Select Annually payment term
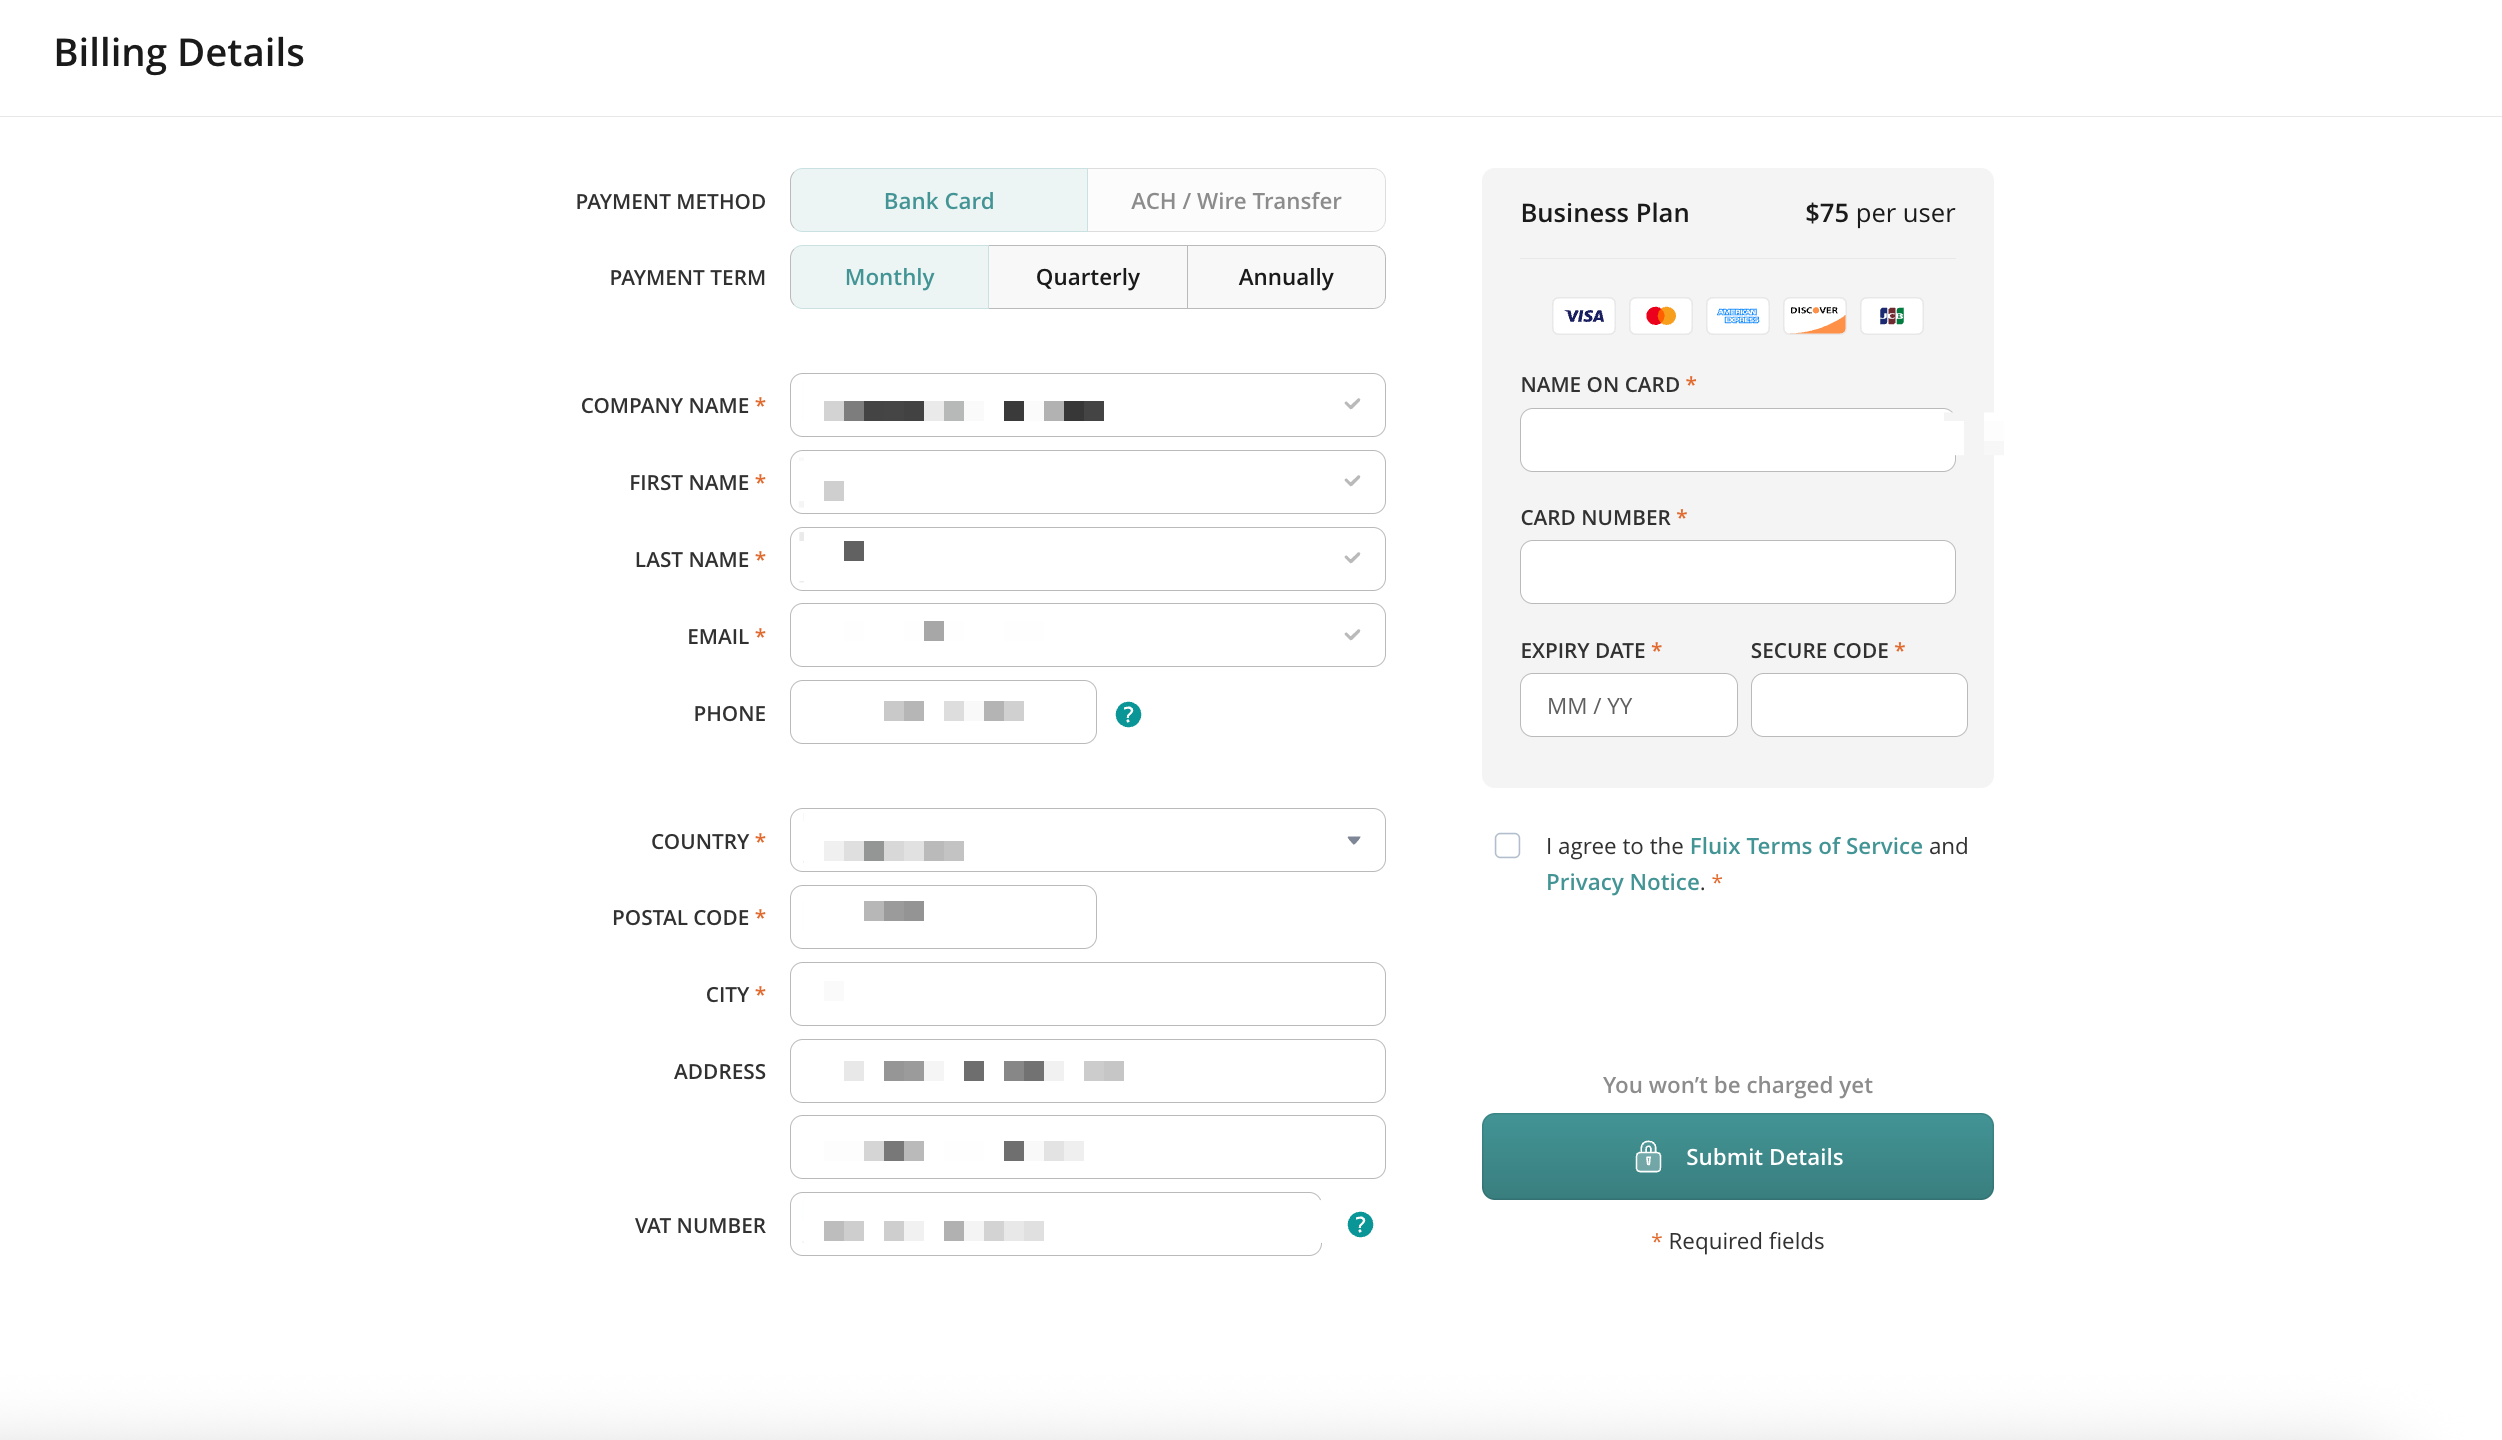The image size is (2502, 1440). pyautogui.click(x=1285, y=277)
